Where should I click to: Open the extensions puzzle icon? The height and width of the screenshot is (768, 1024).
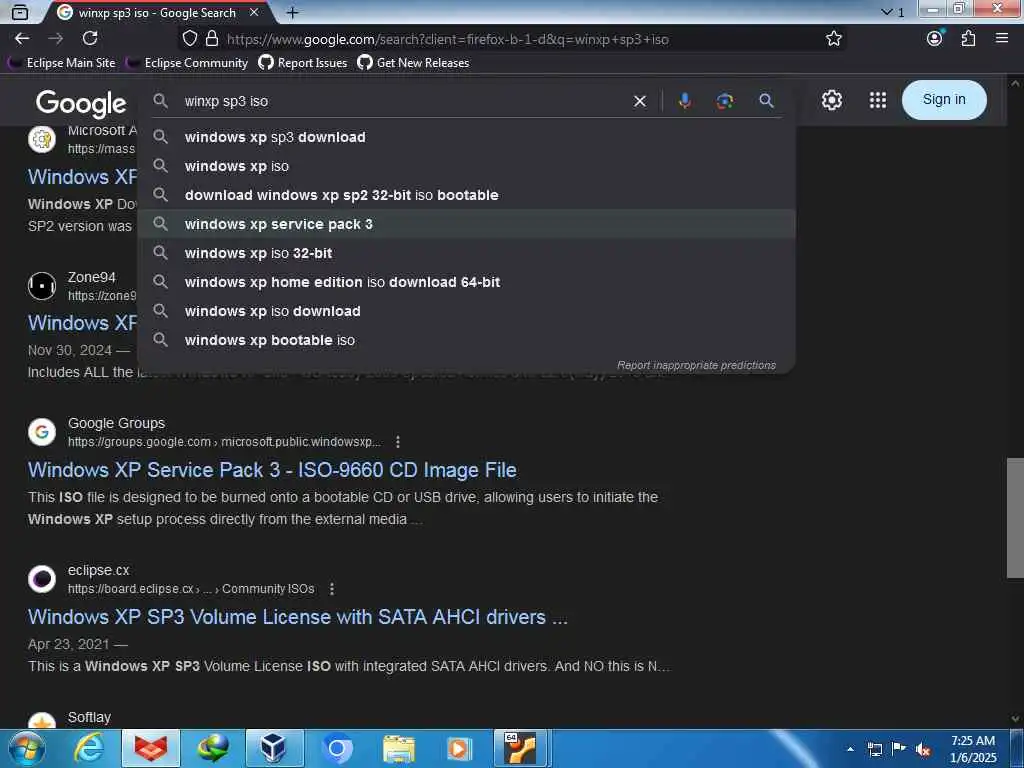[x=968, y=39]
